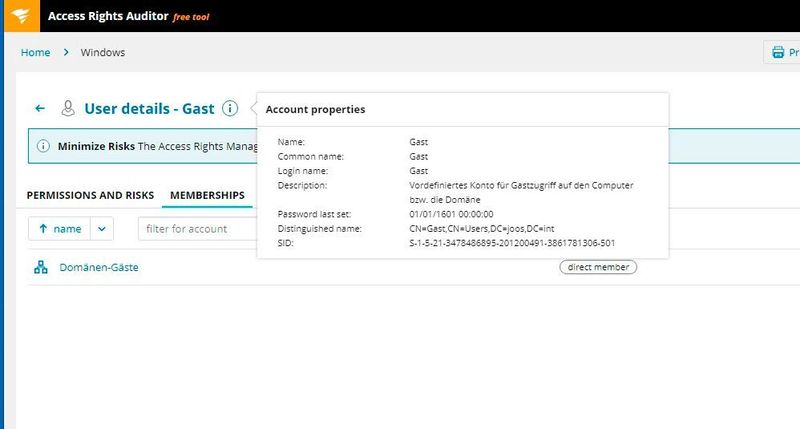800x429 pixels.
Task: Switch to Permissions and Risks tab
Action: pyautogui.click(x=90, y=194)
